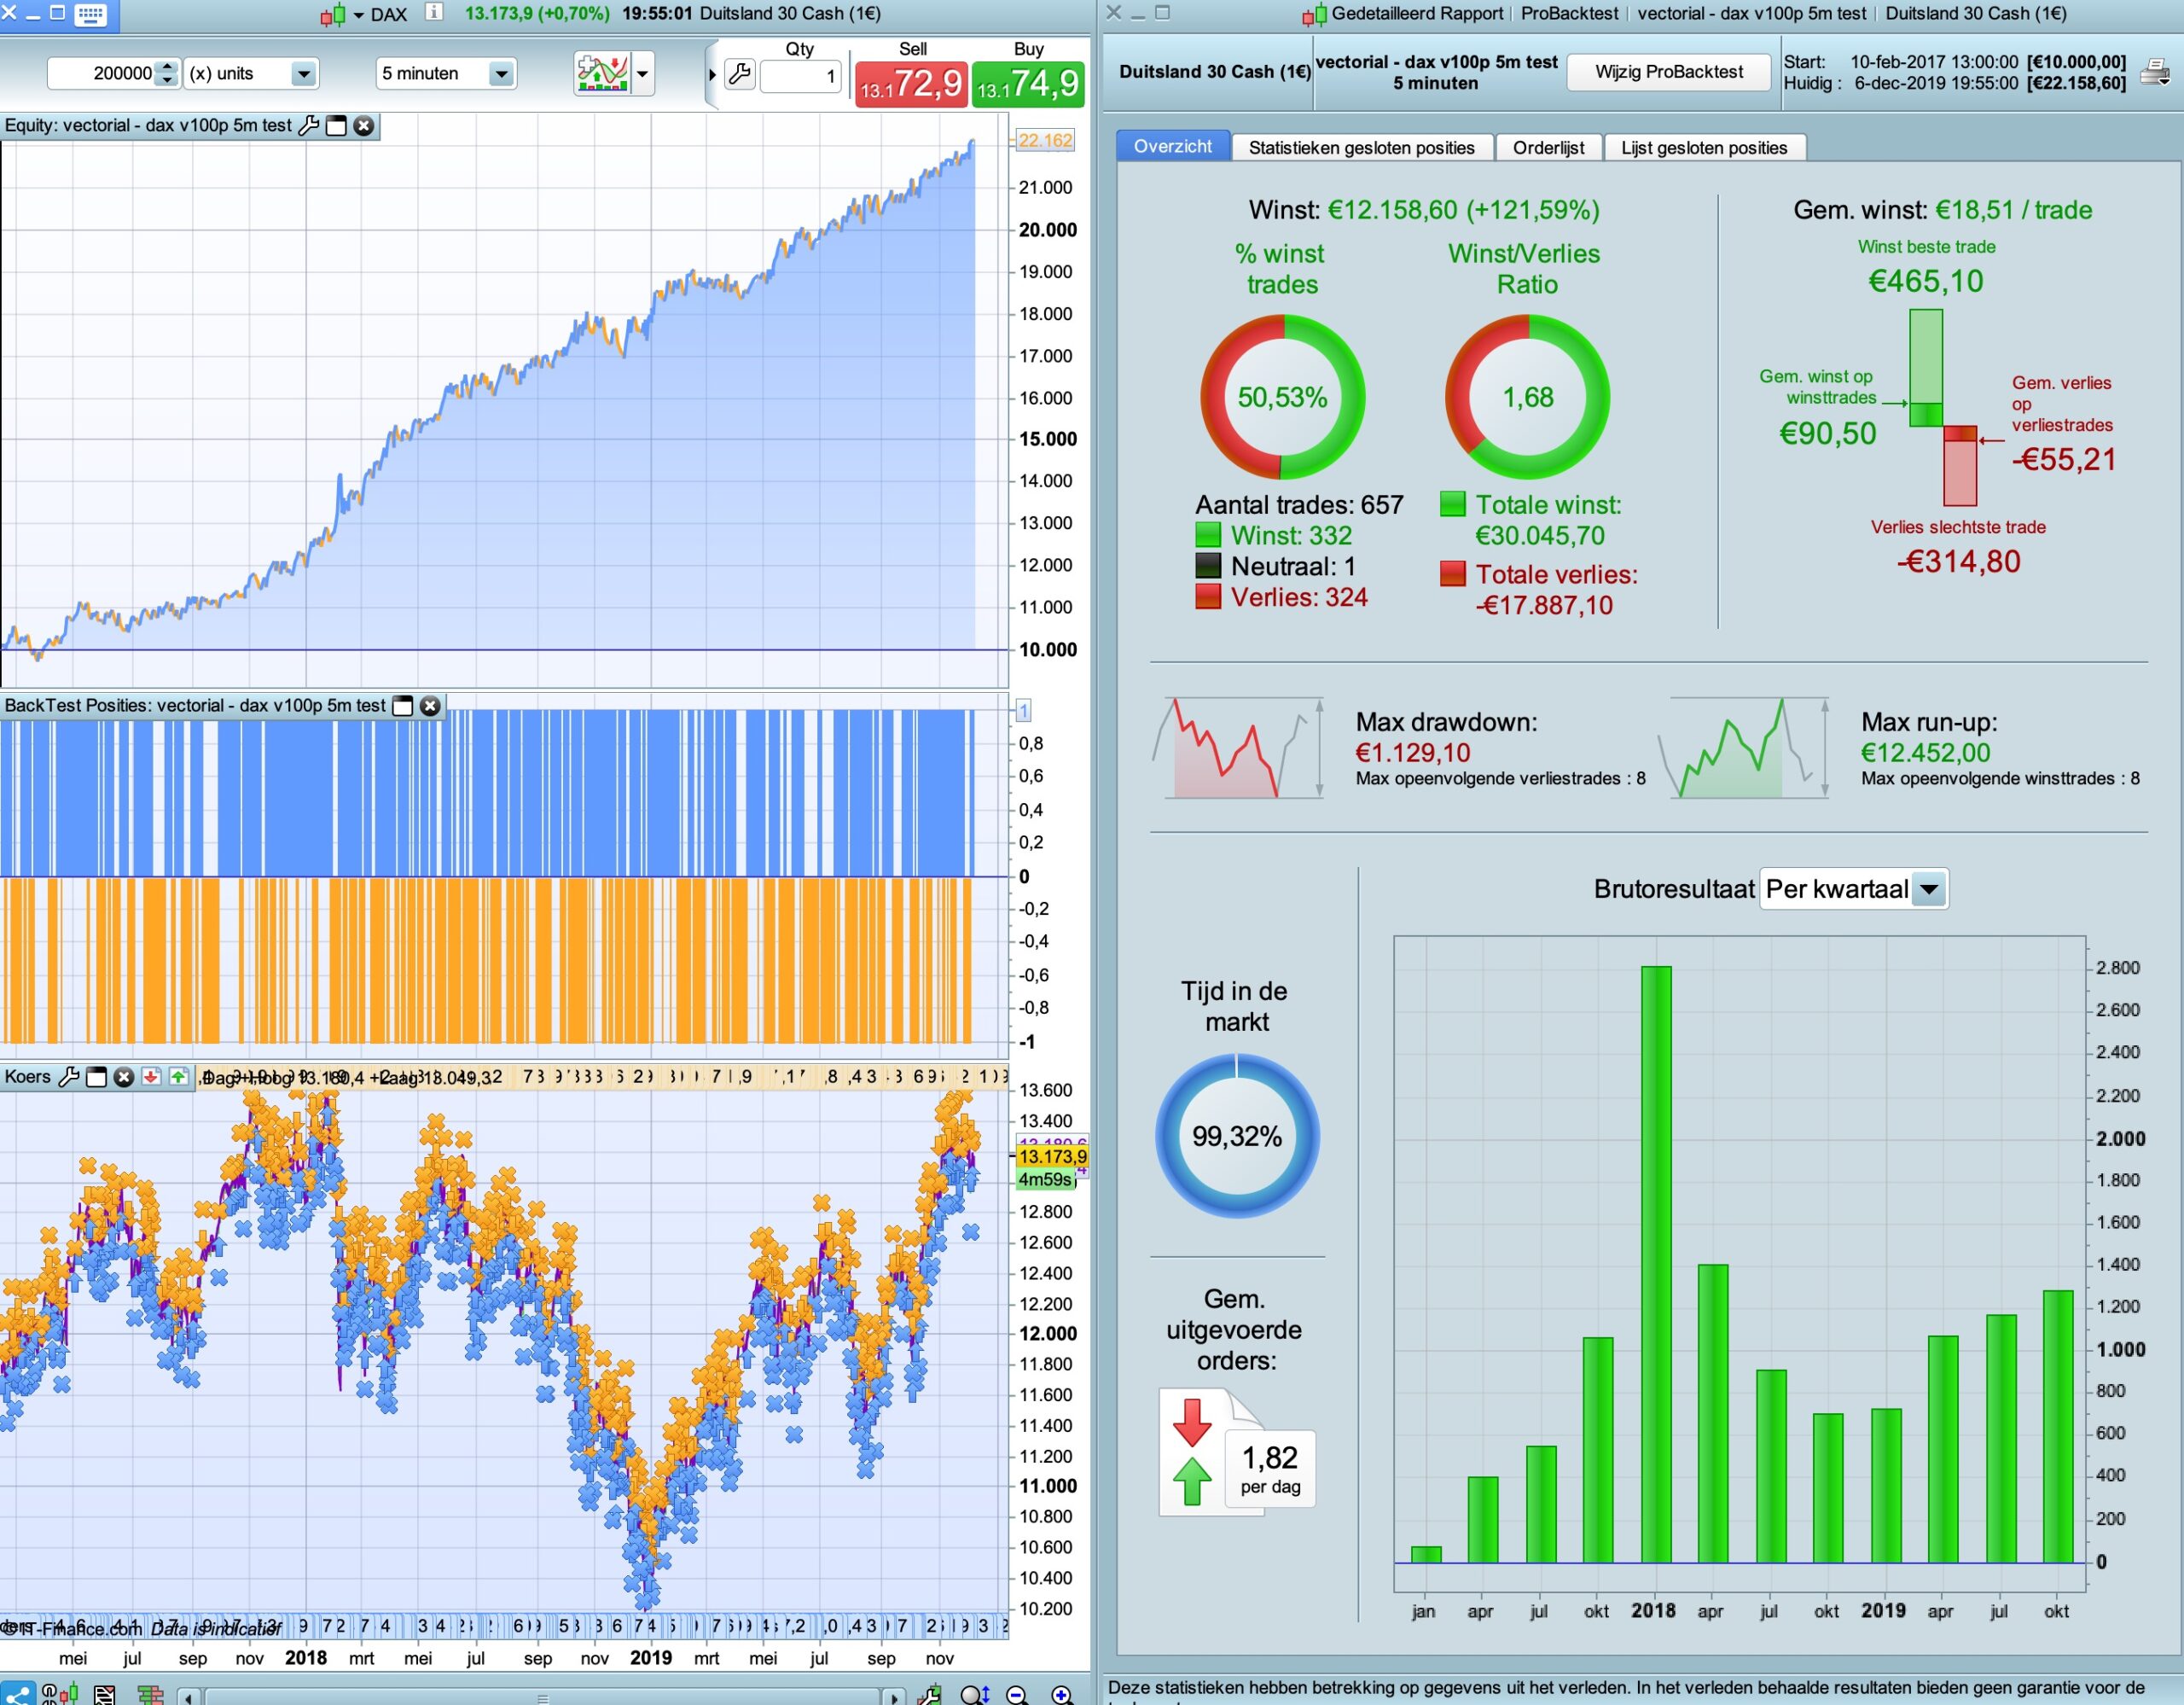Screen dimensions: 2184x1705
Task: Toggle the green up-arrow in Koers panel
Action: pyautogui.click(x=178, y=1077)
